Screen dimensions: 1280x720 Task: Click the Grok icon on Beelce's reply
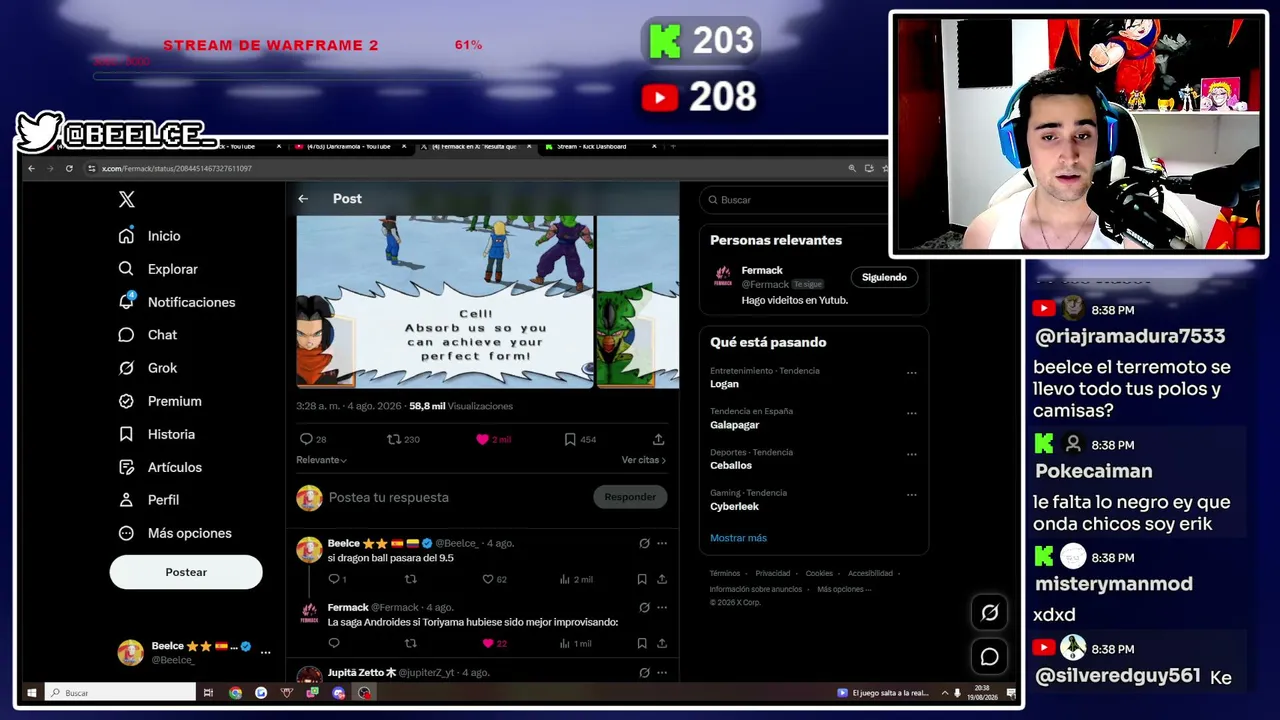coord(644,543)
